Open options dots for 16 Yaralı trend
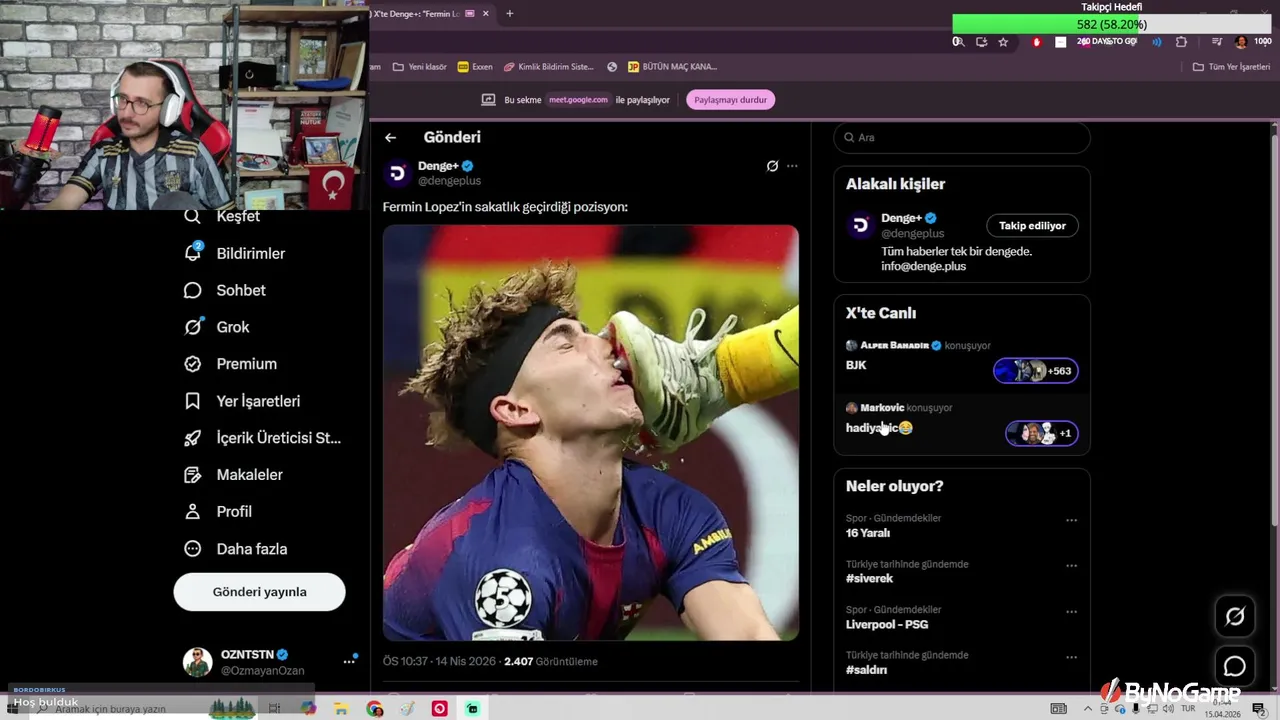 (x=1071, y=520)
